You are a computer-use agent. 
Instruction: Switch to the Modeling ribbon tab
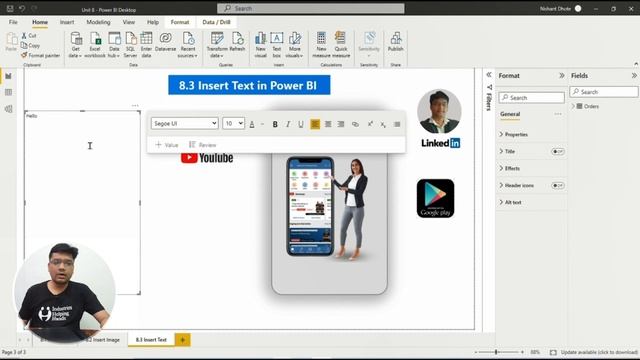[98, 22]
